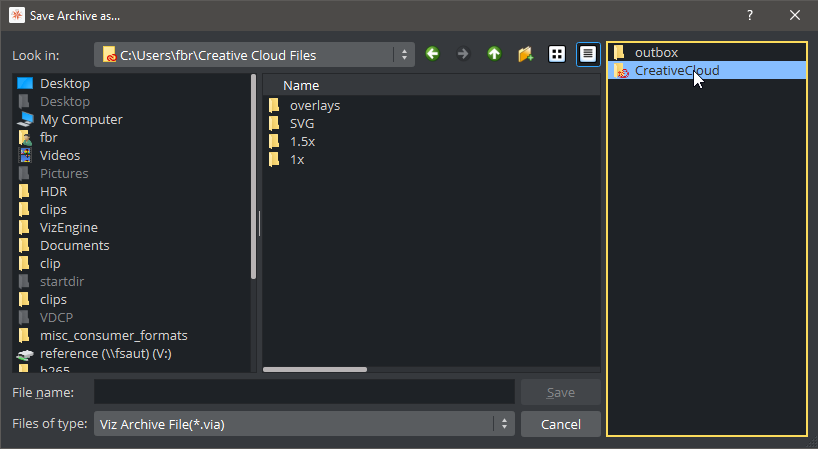Navigate up to the parent directory
Image resolution: width=818 pixels, height=449 pixels.
click(x=494, y=54)
